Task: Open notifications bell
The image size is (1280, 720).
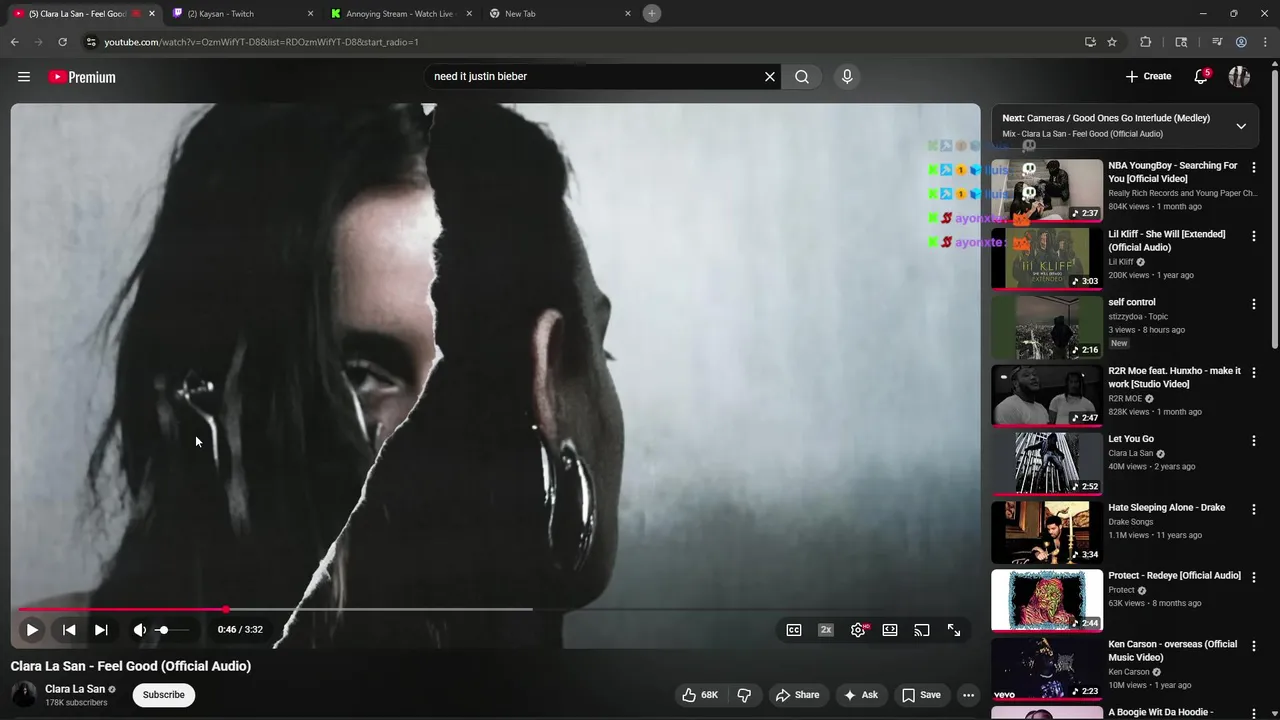Action: tap(1201, 76)
